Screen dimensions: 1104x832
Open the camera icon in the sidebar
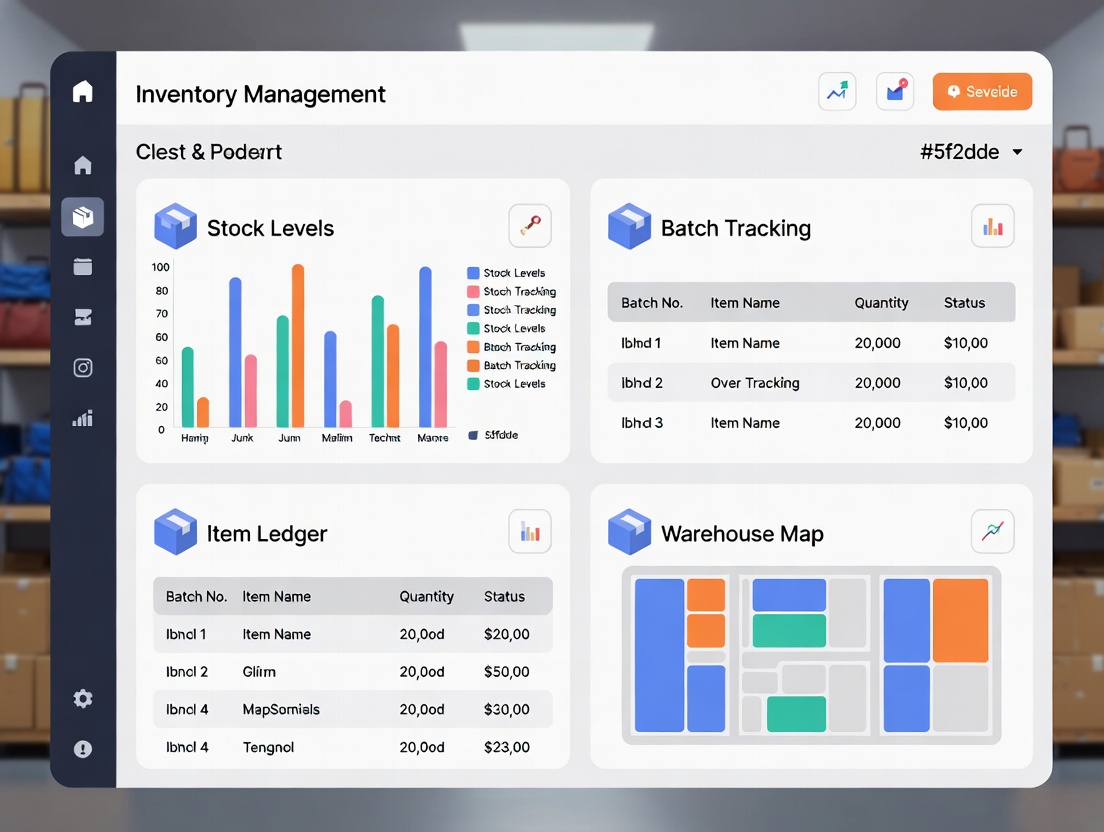tap(83, 368)
